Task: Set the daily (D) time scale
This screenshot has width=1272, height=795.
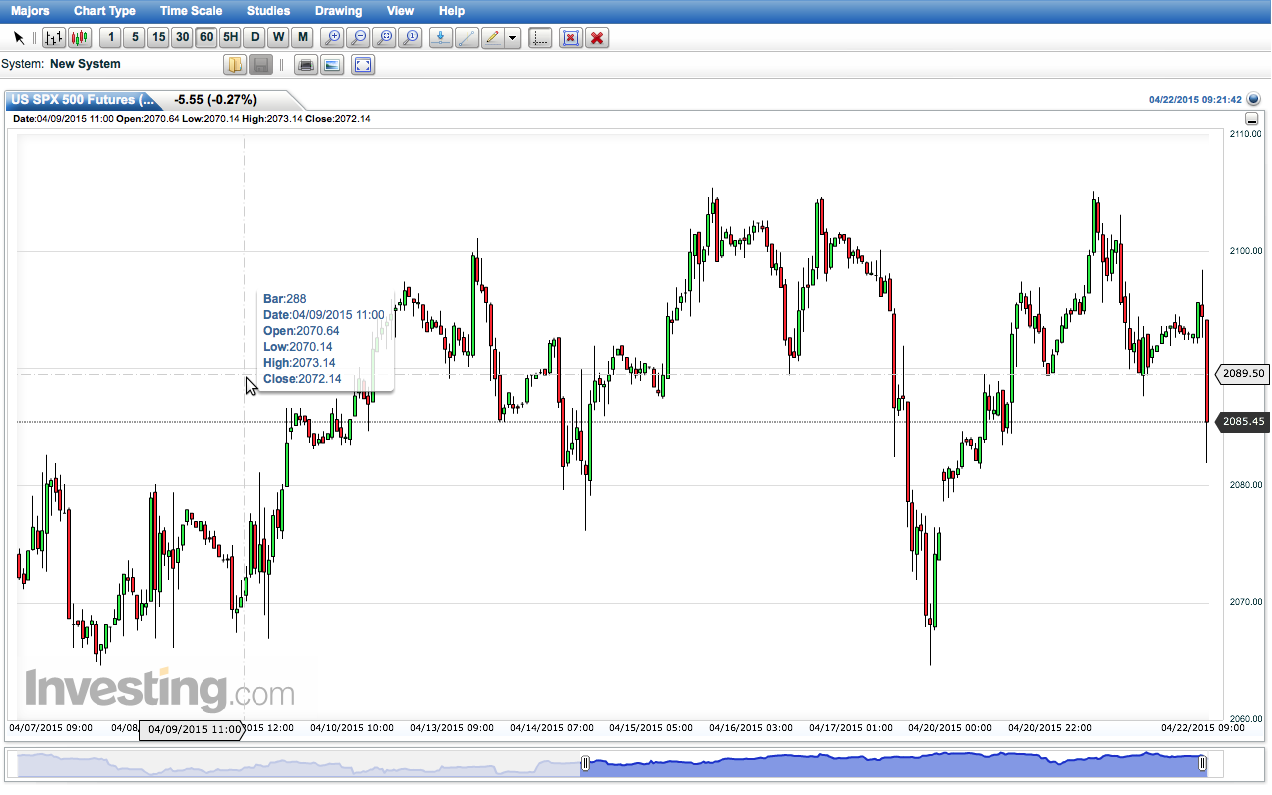Action: [254, 38]
